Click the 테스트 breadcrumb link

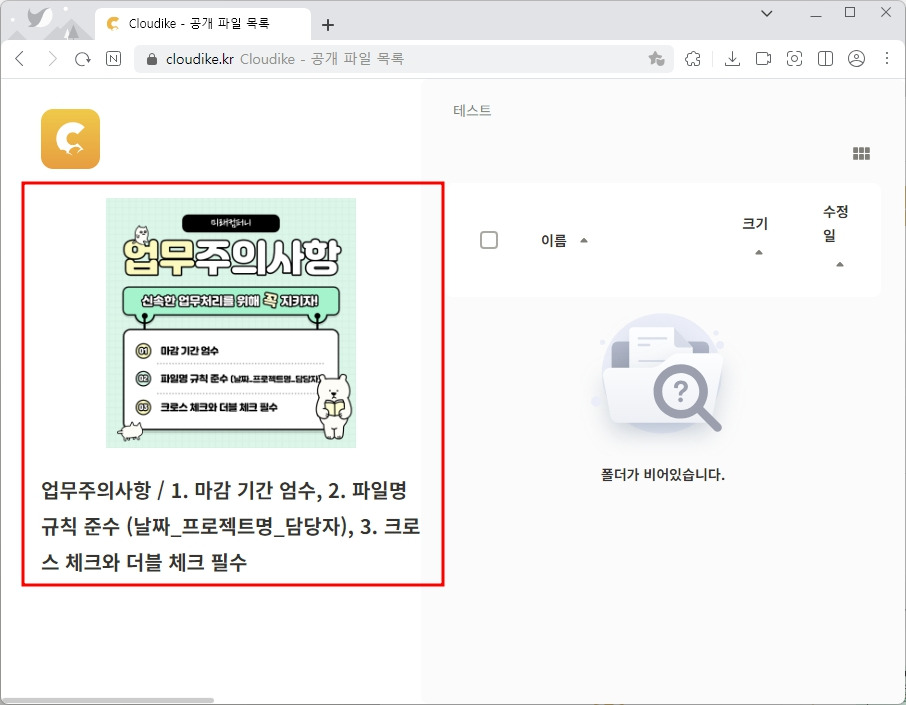click(x=472, y=110)
